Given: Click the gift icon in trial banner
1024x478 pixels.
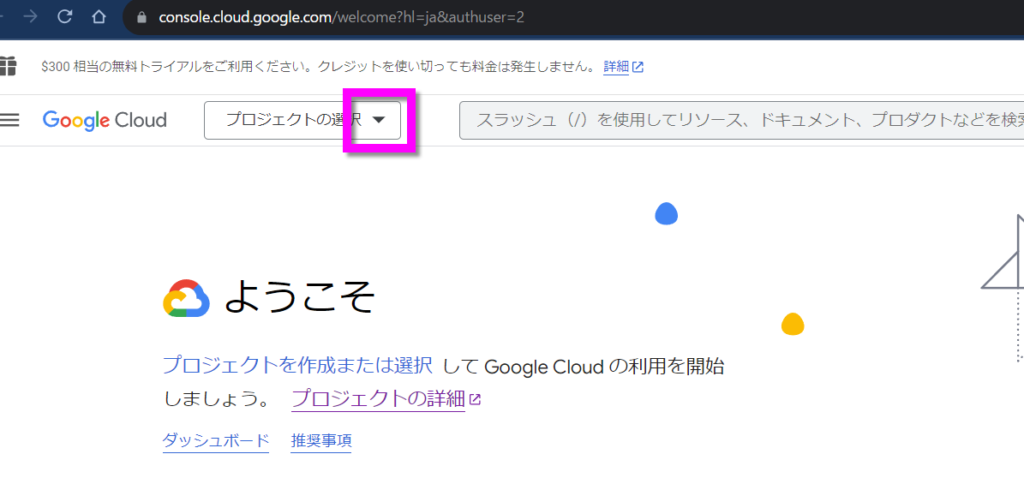Looking at the screenshot, I should pyautogui.click(x=7, y=67).
